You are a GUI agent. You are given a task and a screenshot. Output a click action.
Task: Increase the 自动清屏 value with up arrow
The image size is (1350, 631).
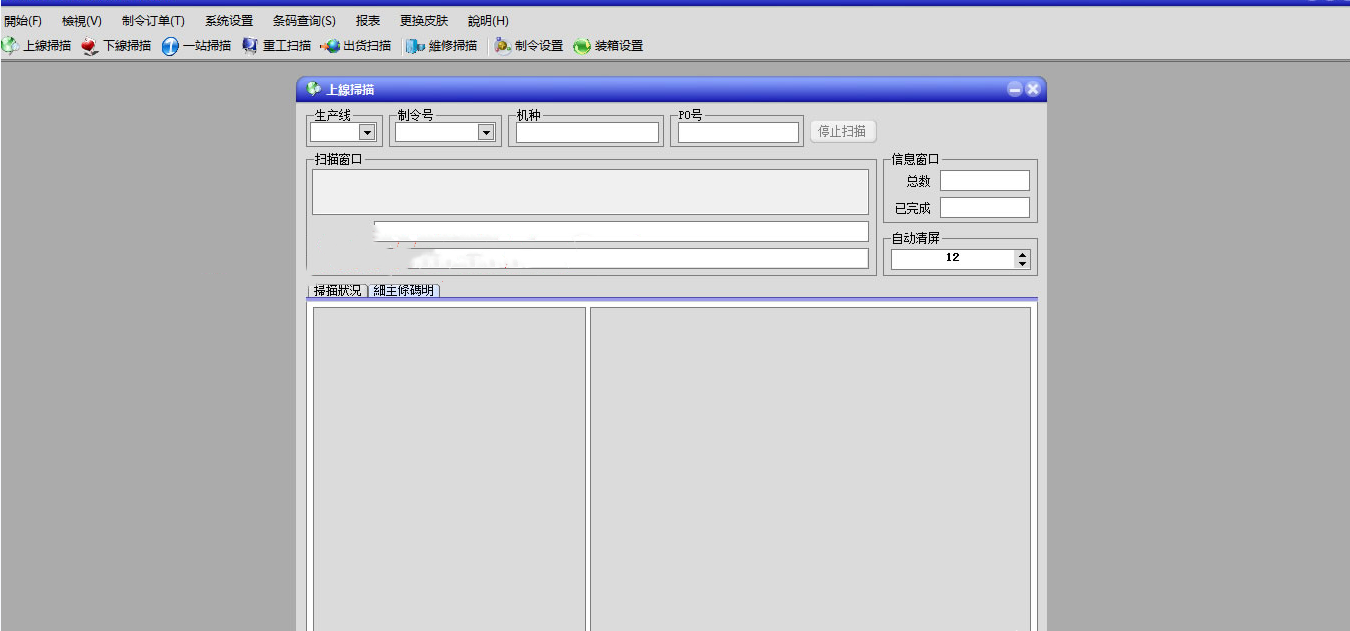pos(1022,254)
